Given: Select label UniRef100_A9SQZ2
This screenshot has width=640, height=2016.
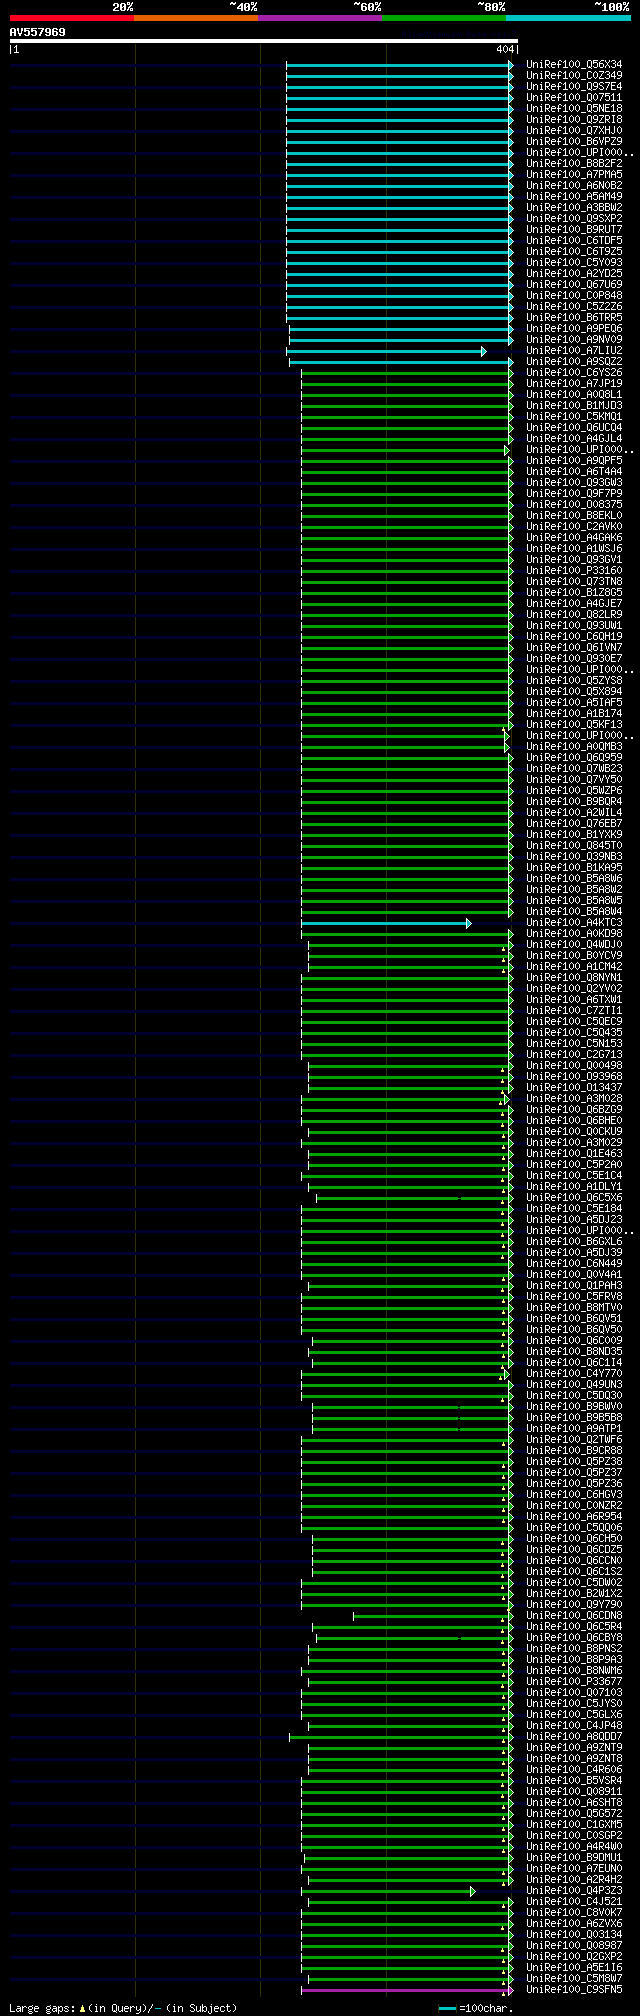Looking at the screenshot, I should [574, 362].
